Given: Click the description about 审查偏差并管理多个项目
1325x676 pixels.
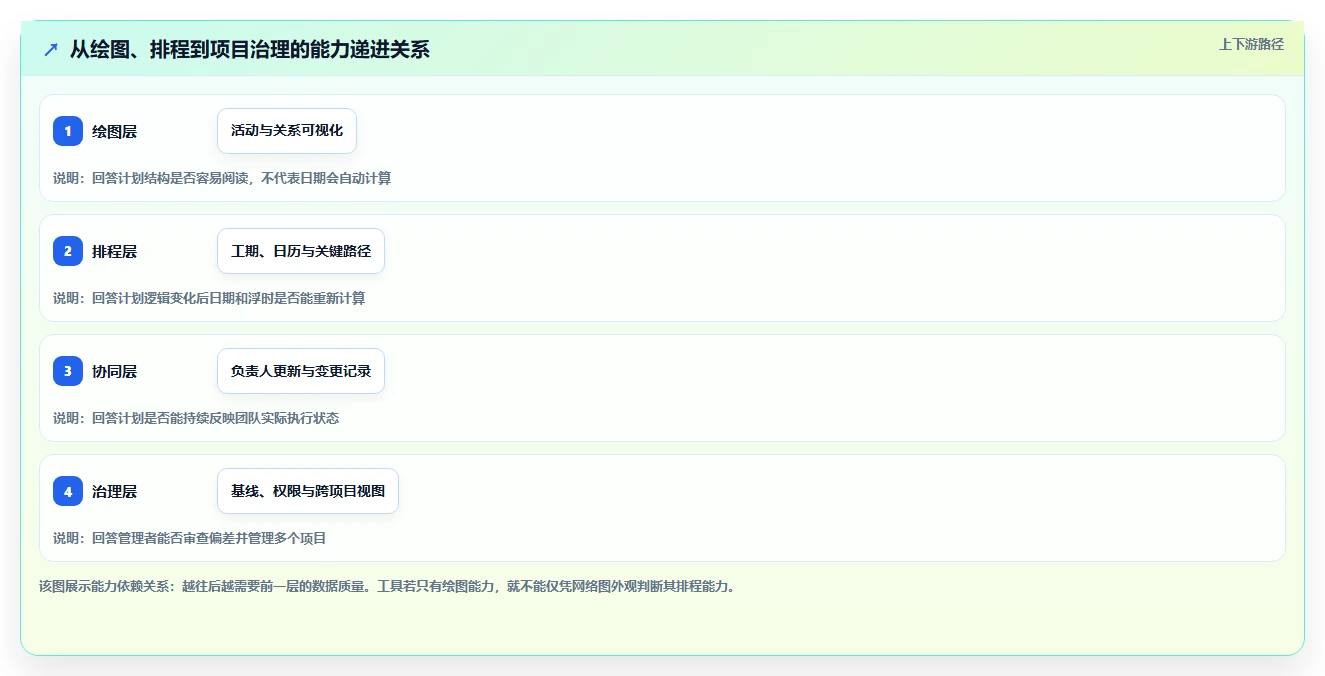Looking at the screenshot, I should coord(190,538).
